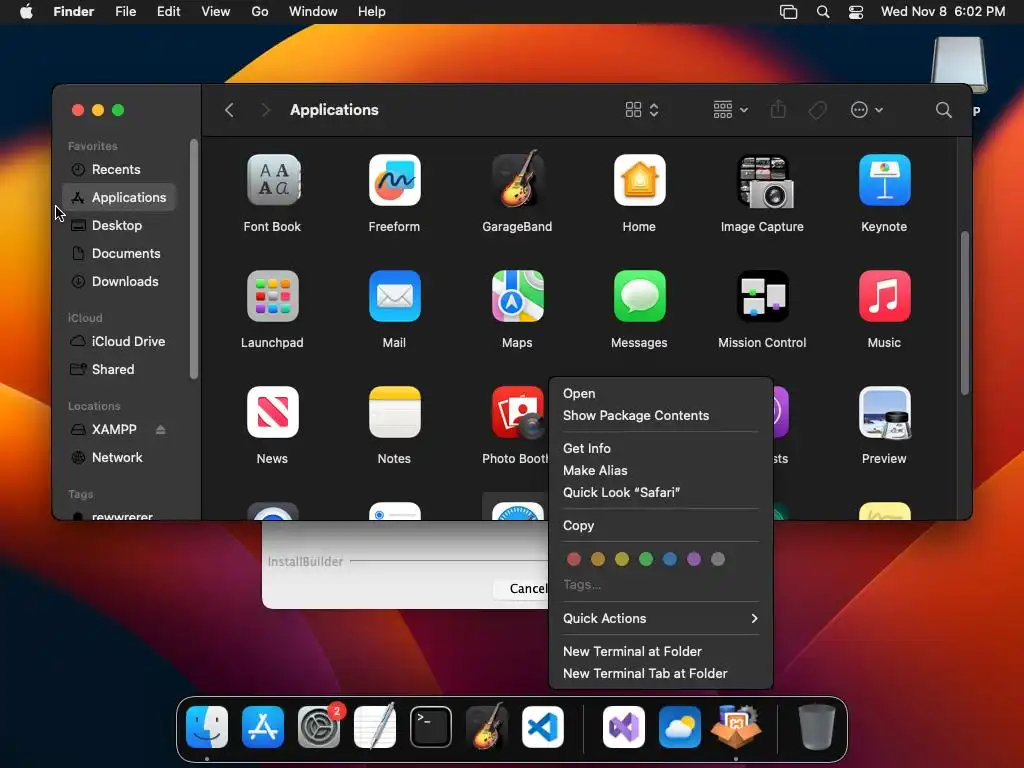Viewport: 1024px width, 768px height.
Task: Open Visual Studio Code from the Dock
Action: [543, 727]
